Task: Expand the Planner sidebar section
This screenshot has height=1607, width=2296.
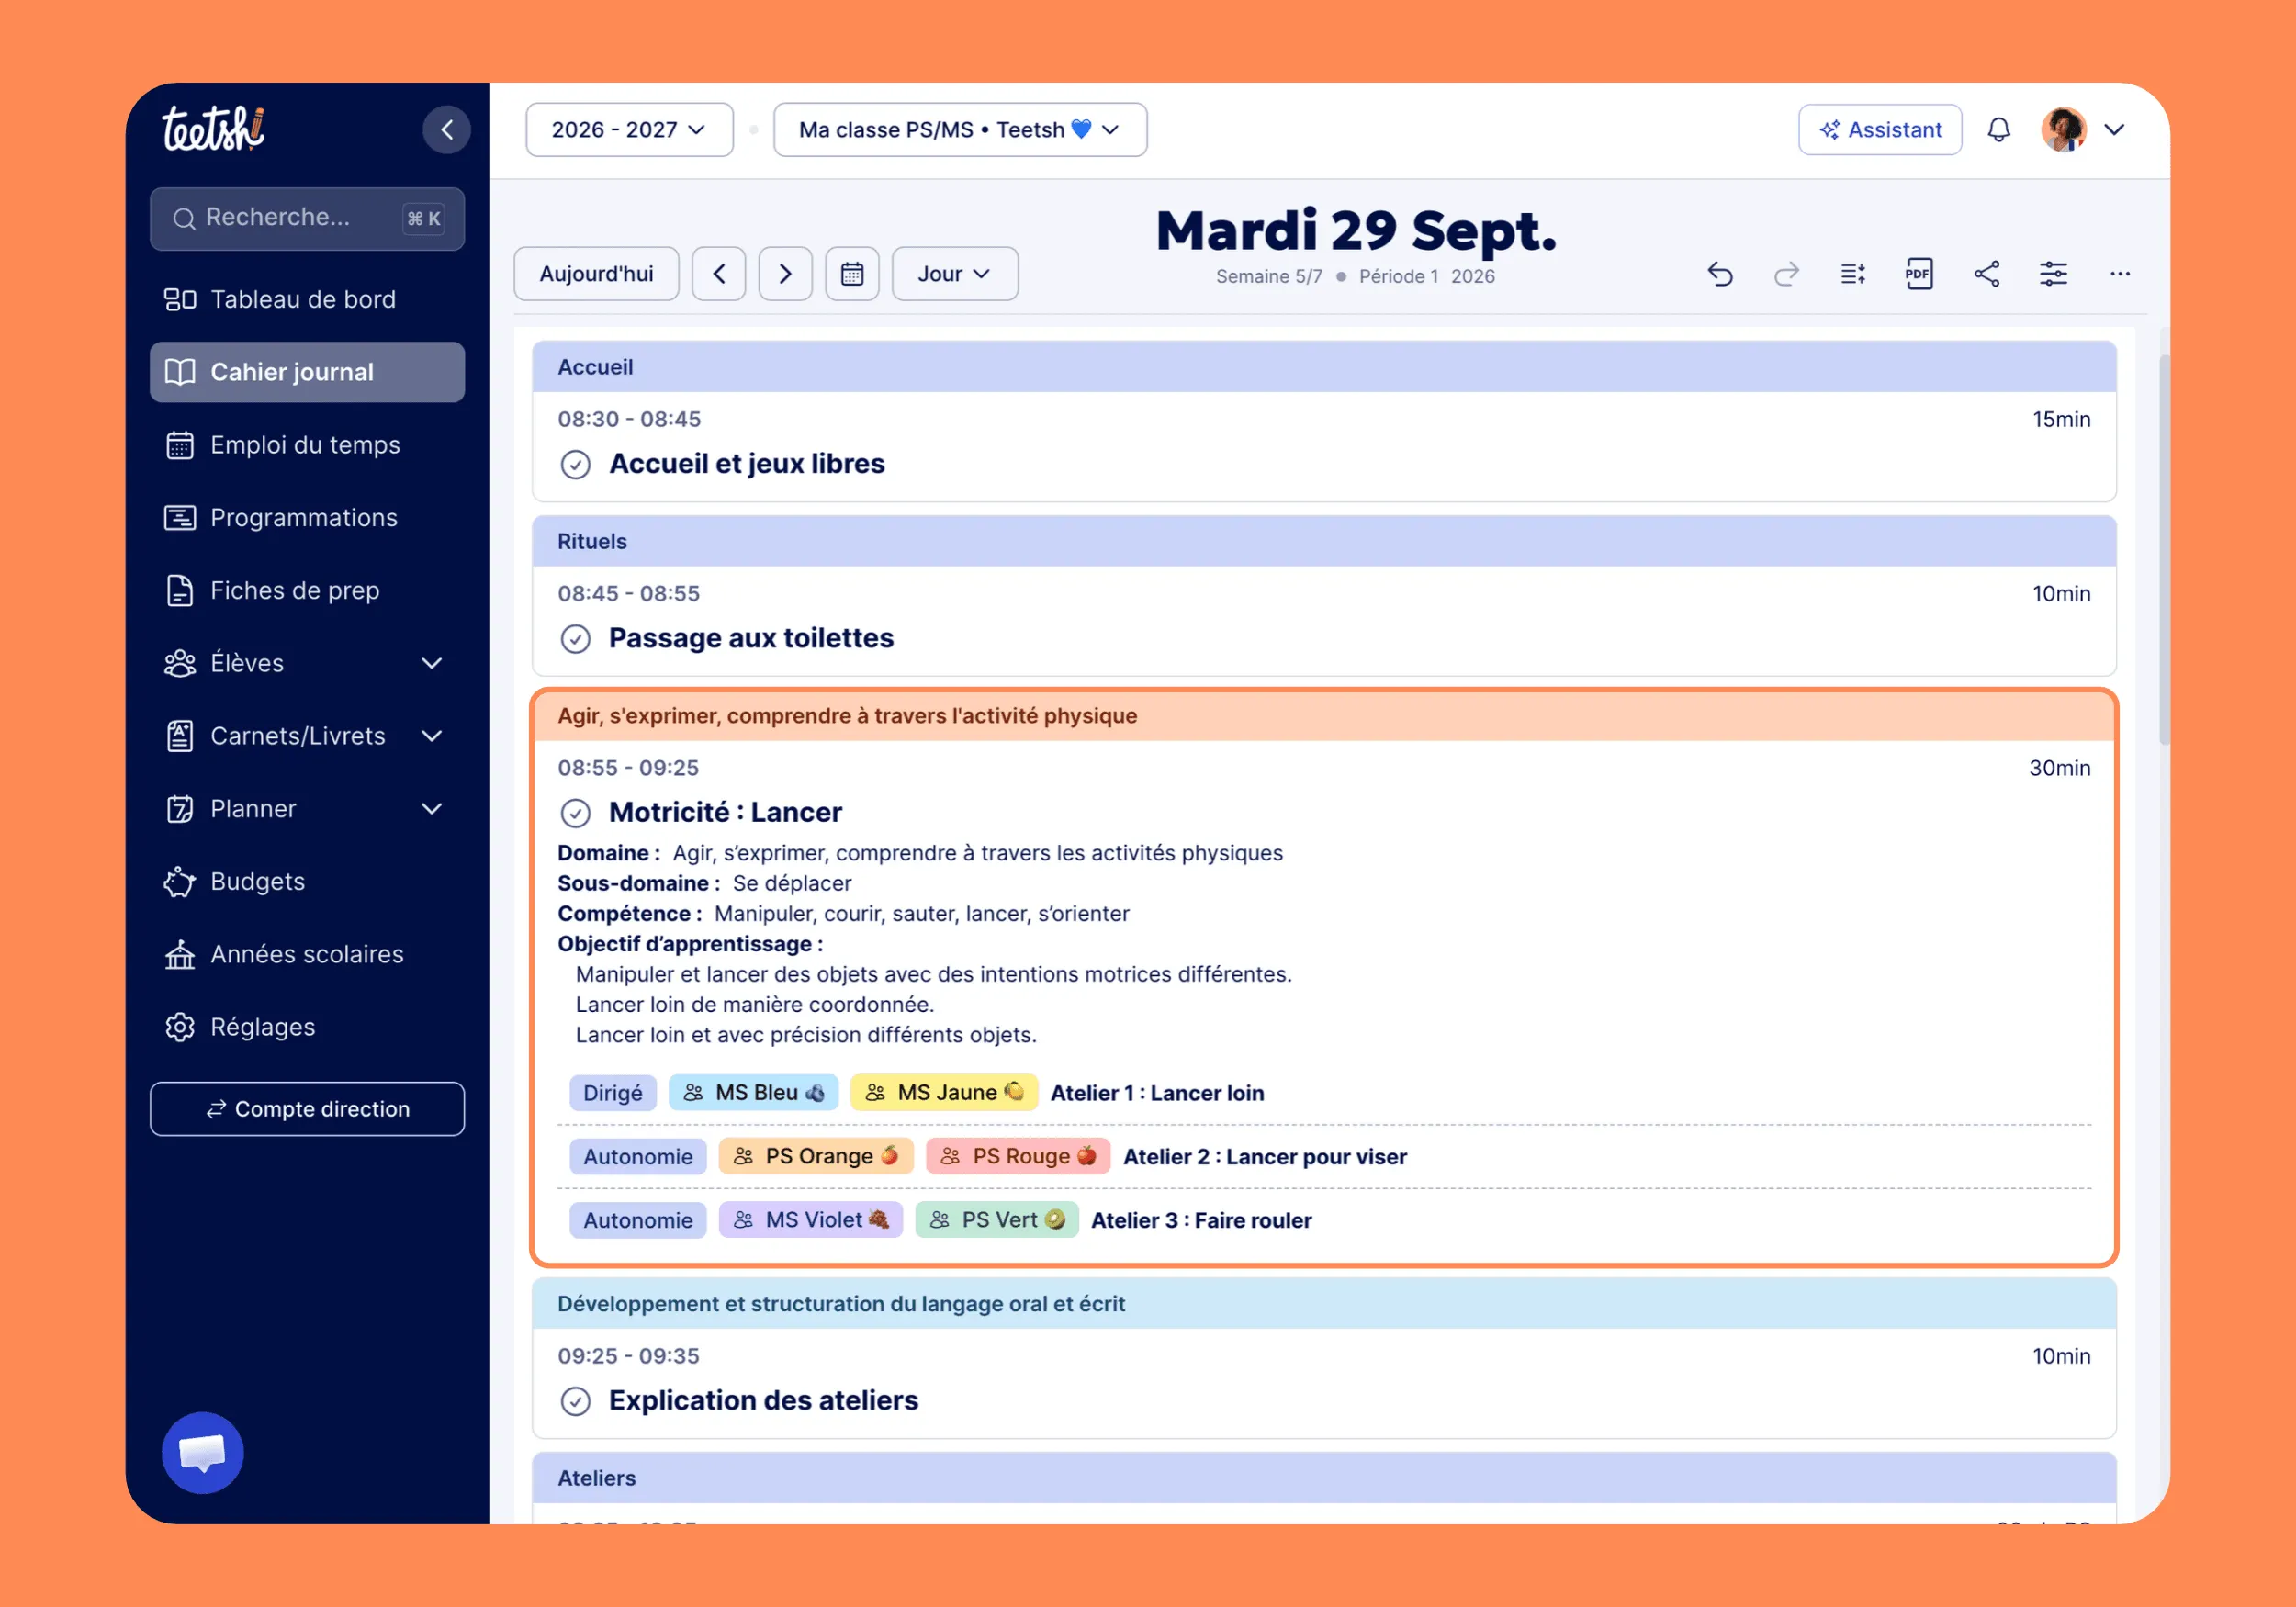Action: coord(432,809)
